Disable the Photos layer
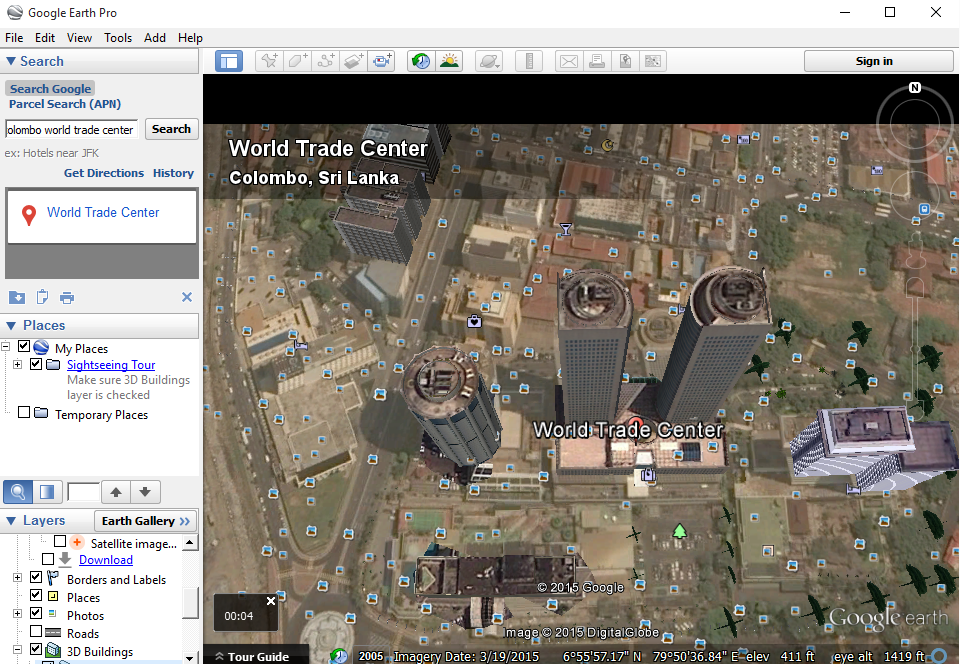 coord(37,615)
